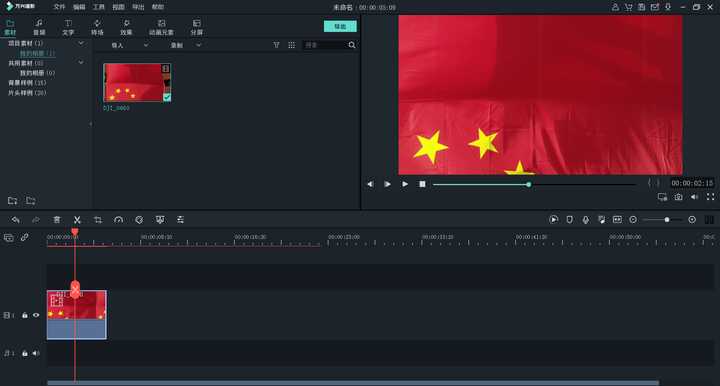
Task: Play frame-forward button in preview
Action: [388, 184]
